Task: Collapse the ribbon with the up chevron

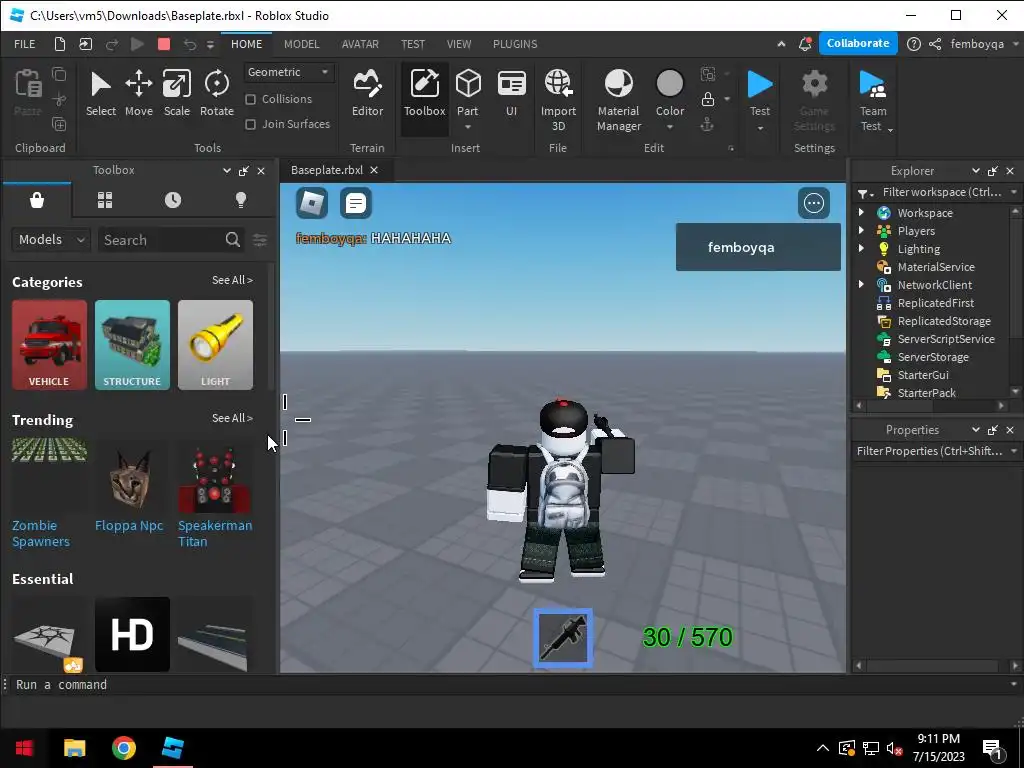Action: (781, 44)
